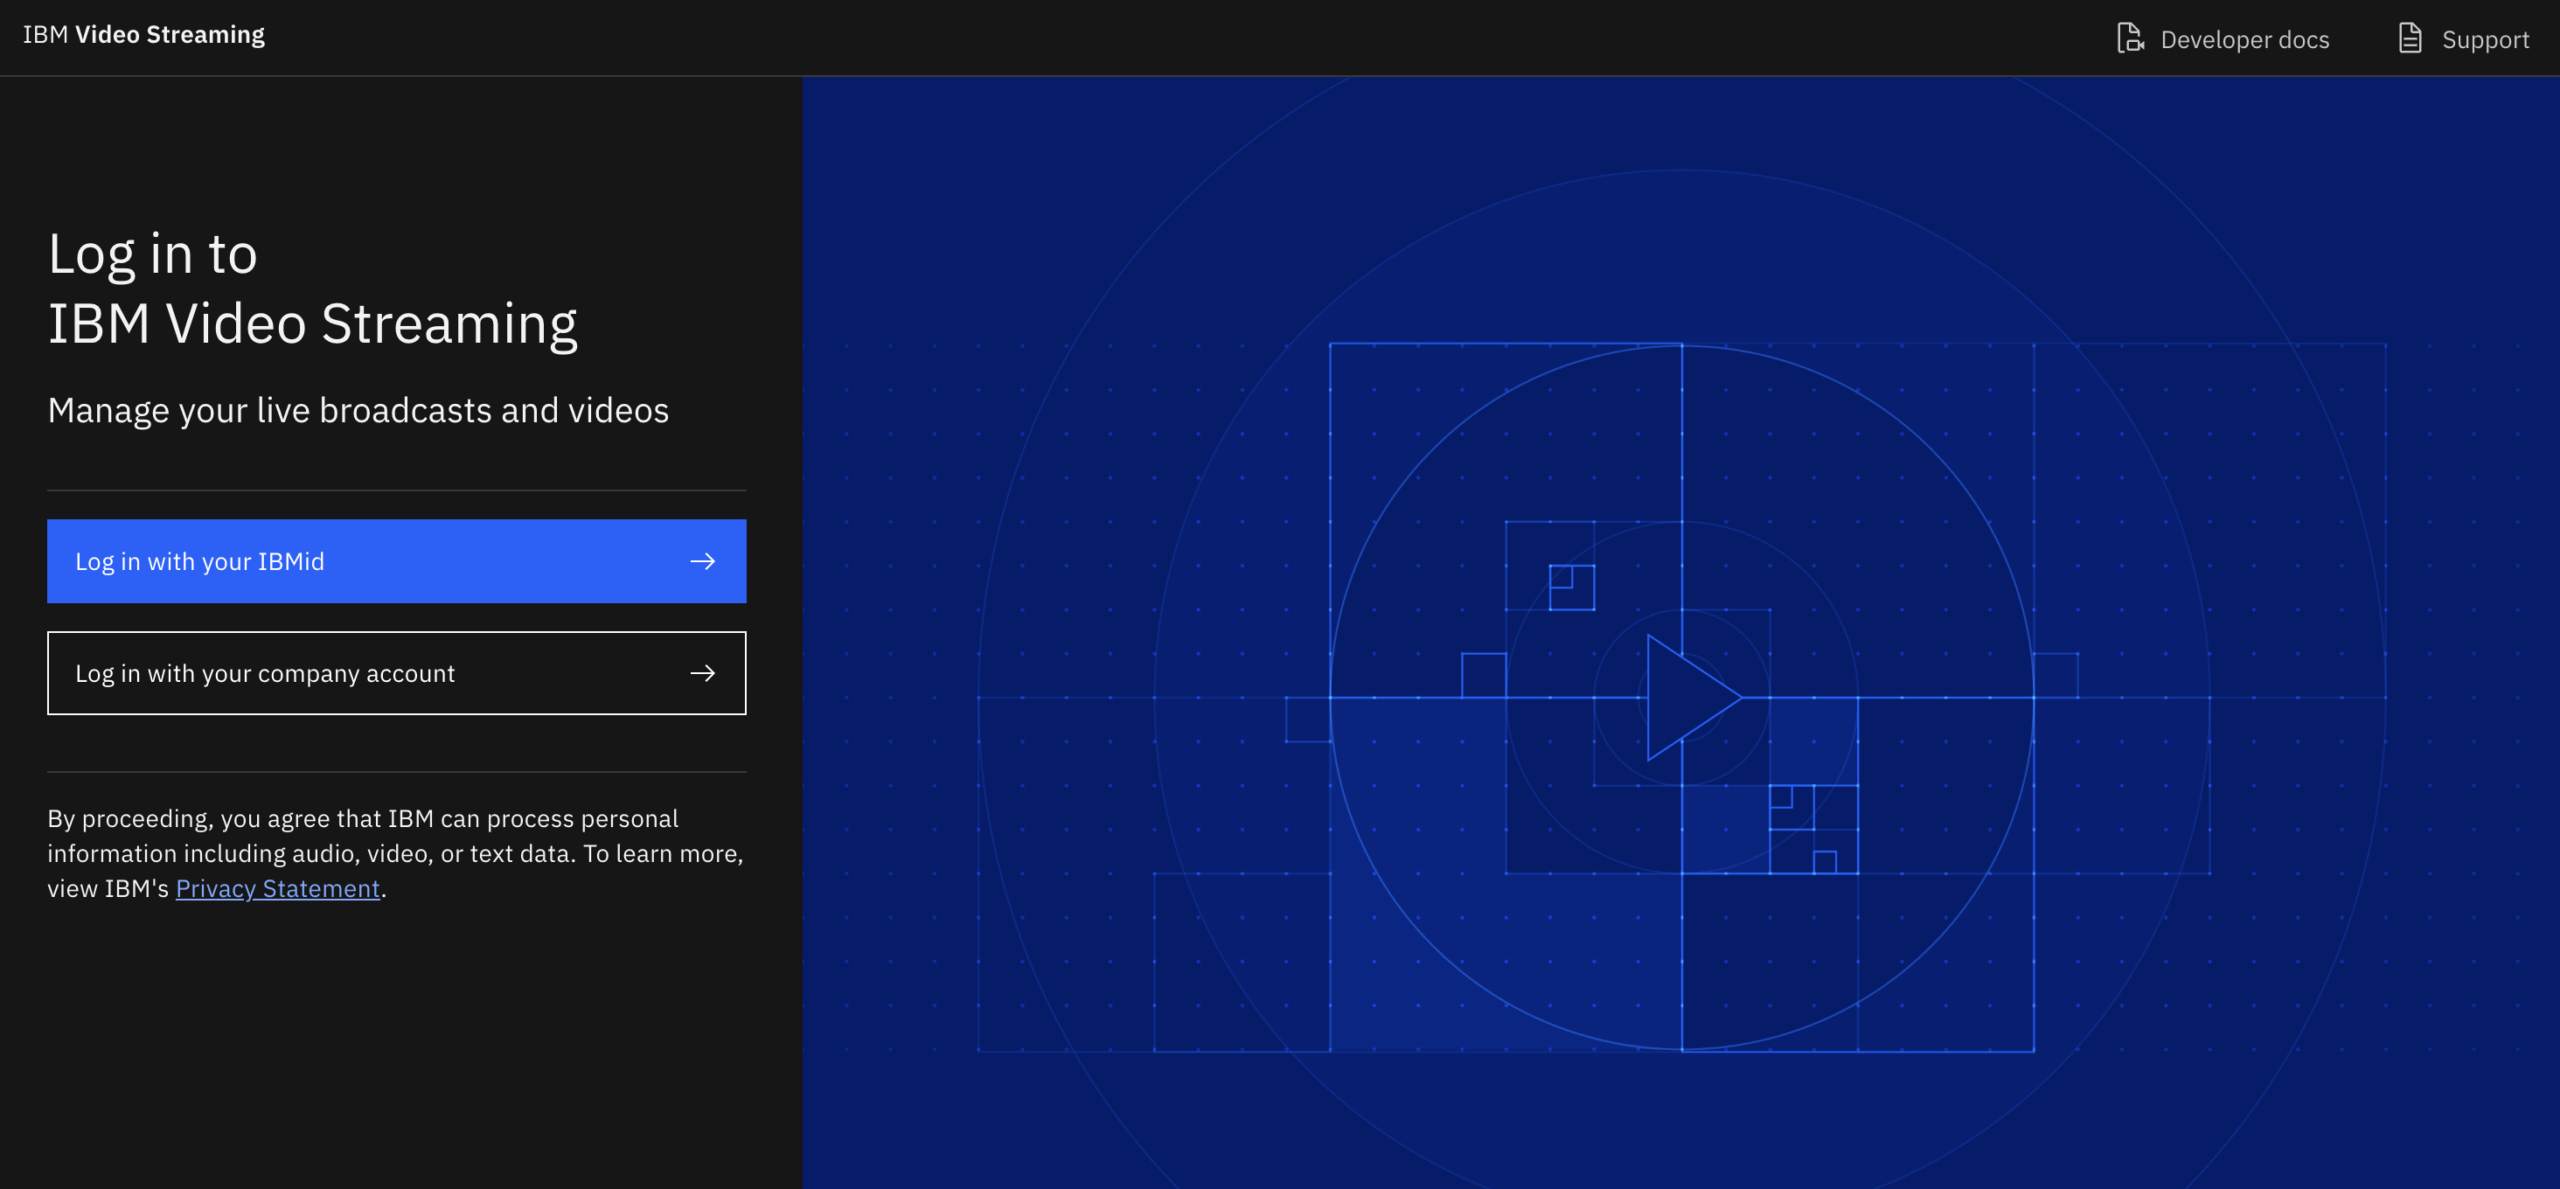Click the small nested squares above the play triangle
2560x1189 pixels.
pos(1571,587)
